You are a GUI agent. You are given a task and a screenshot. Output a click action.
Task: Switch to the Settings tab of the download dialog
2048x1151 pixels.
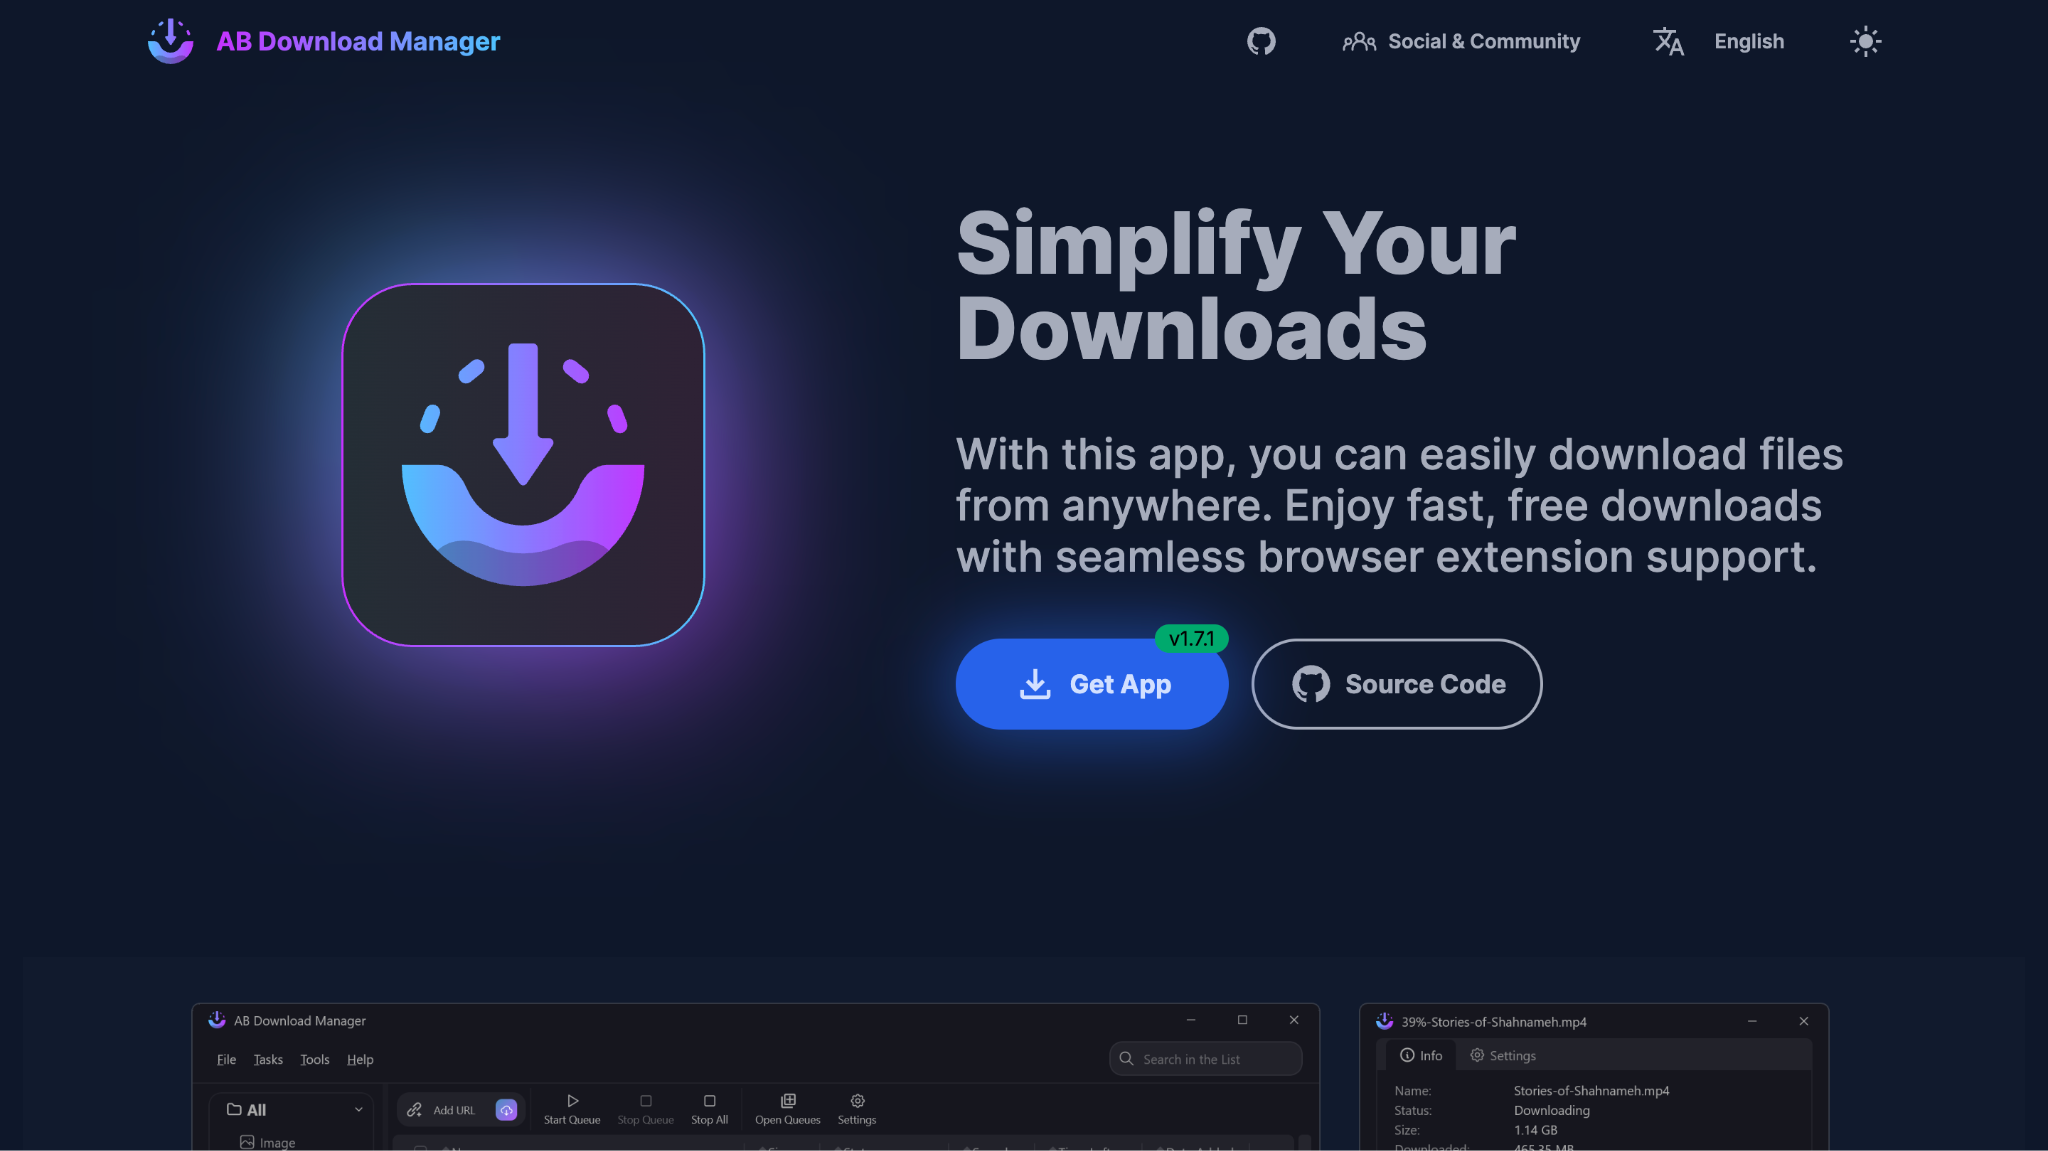pos(1502,1055)
